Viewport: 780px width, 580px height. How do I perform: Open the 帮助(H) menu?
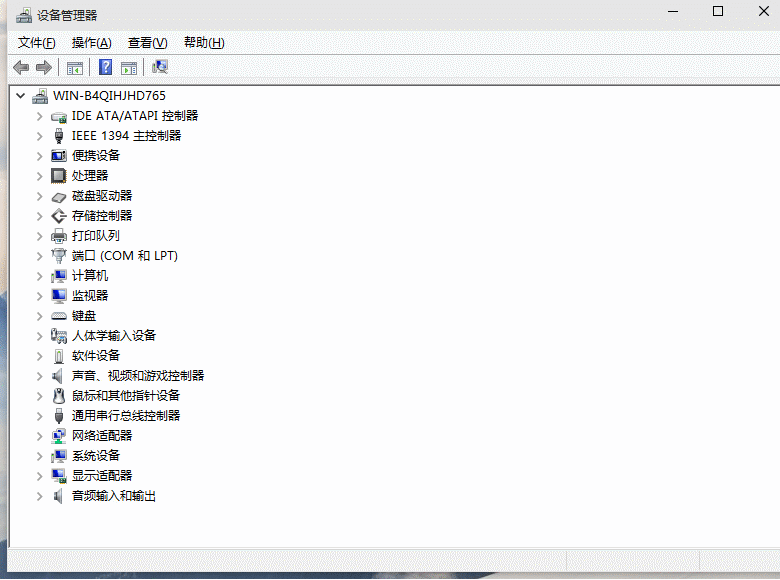tap(204, 43)
